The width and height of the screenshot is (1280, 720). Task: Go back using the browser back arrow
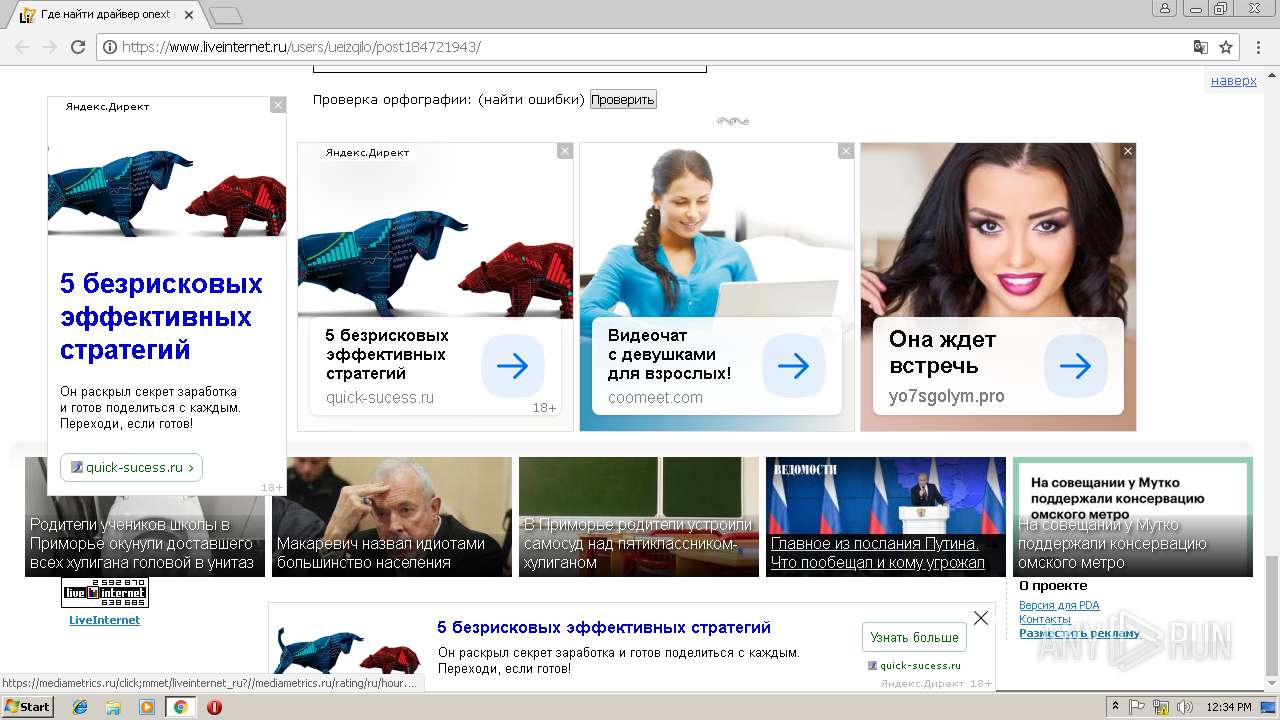(x=22, y=47)
